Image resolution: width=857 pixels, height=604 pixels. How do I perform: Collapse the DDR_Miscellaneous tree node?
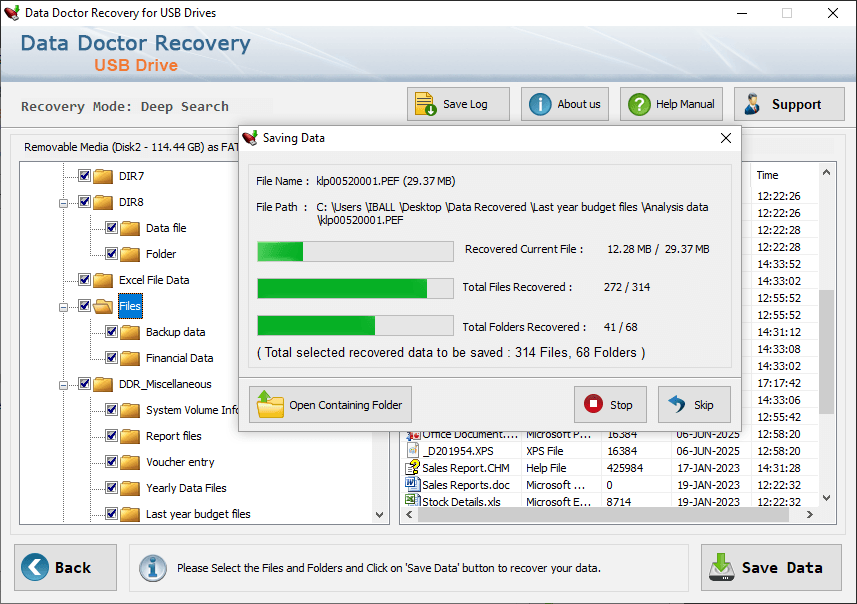point(63,385)
